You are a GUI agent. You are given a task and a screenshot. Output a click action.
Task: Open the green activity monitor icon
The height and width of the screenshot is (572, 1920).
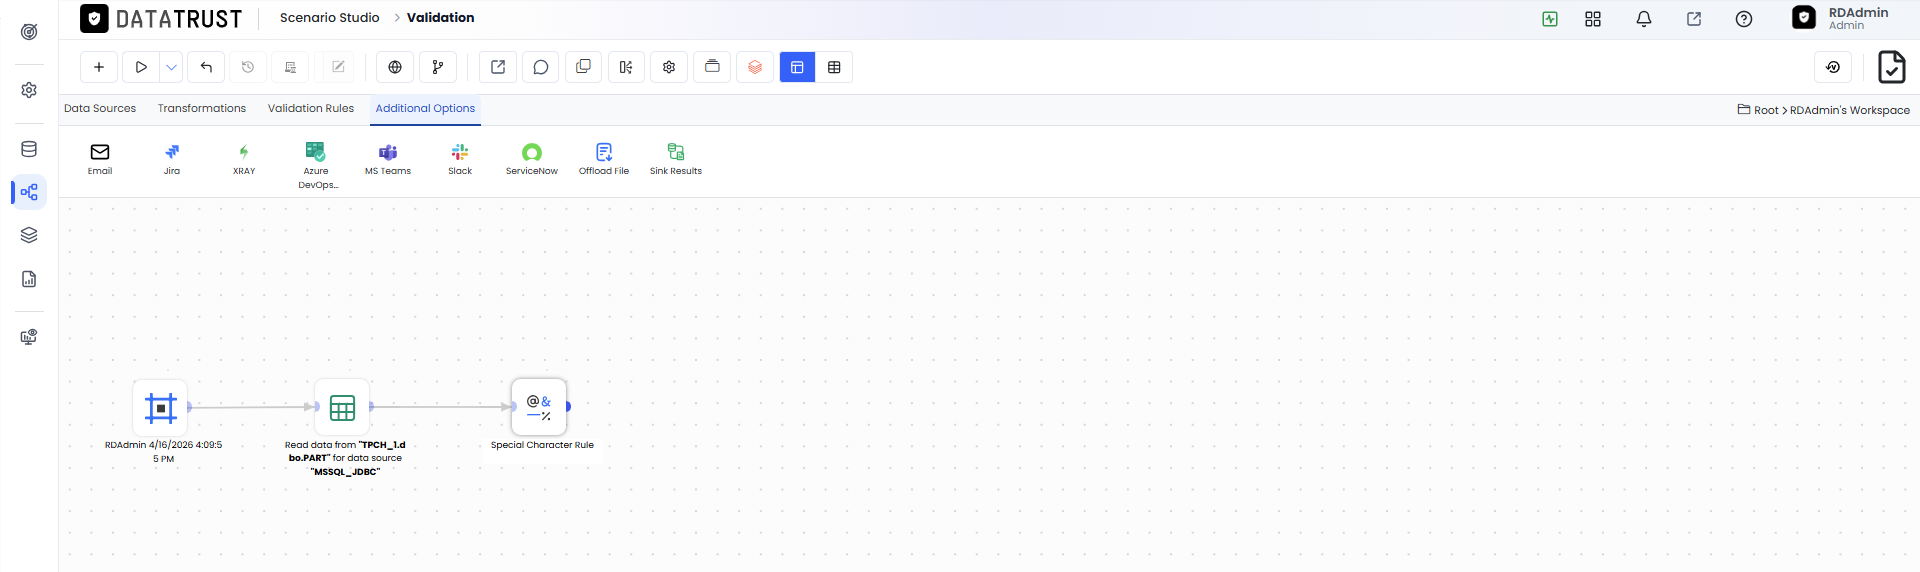point(1550,19)
